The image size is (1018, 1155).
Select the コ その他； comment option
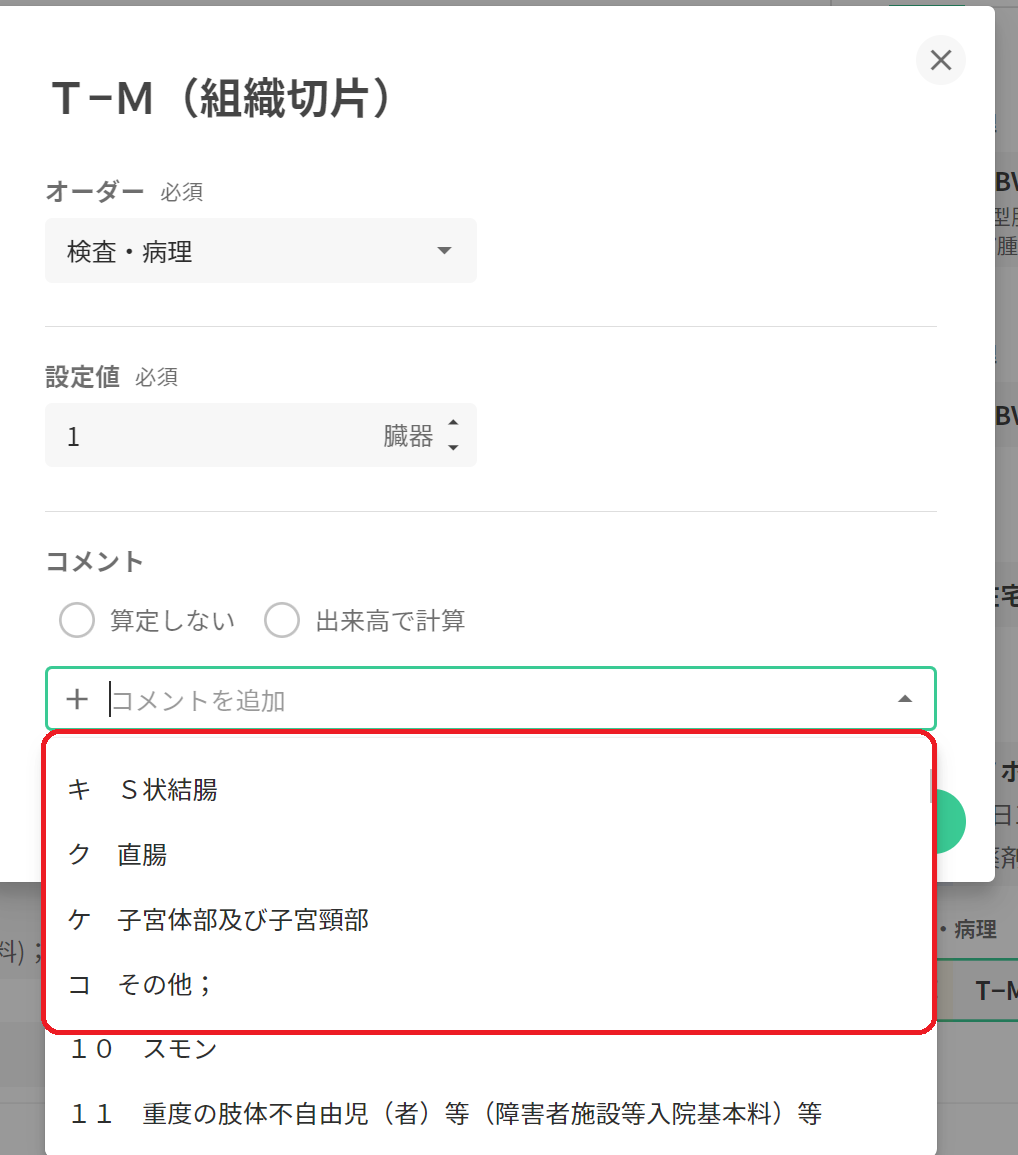click(x=140, y=985)
